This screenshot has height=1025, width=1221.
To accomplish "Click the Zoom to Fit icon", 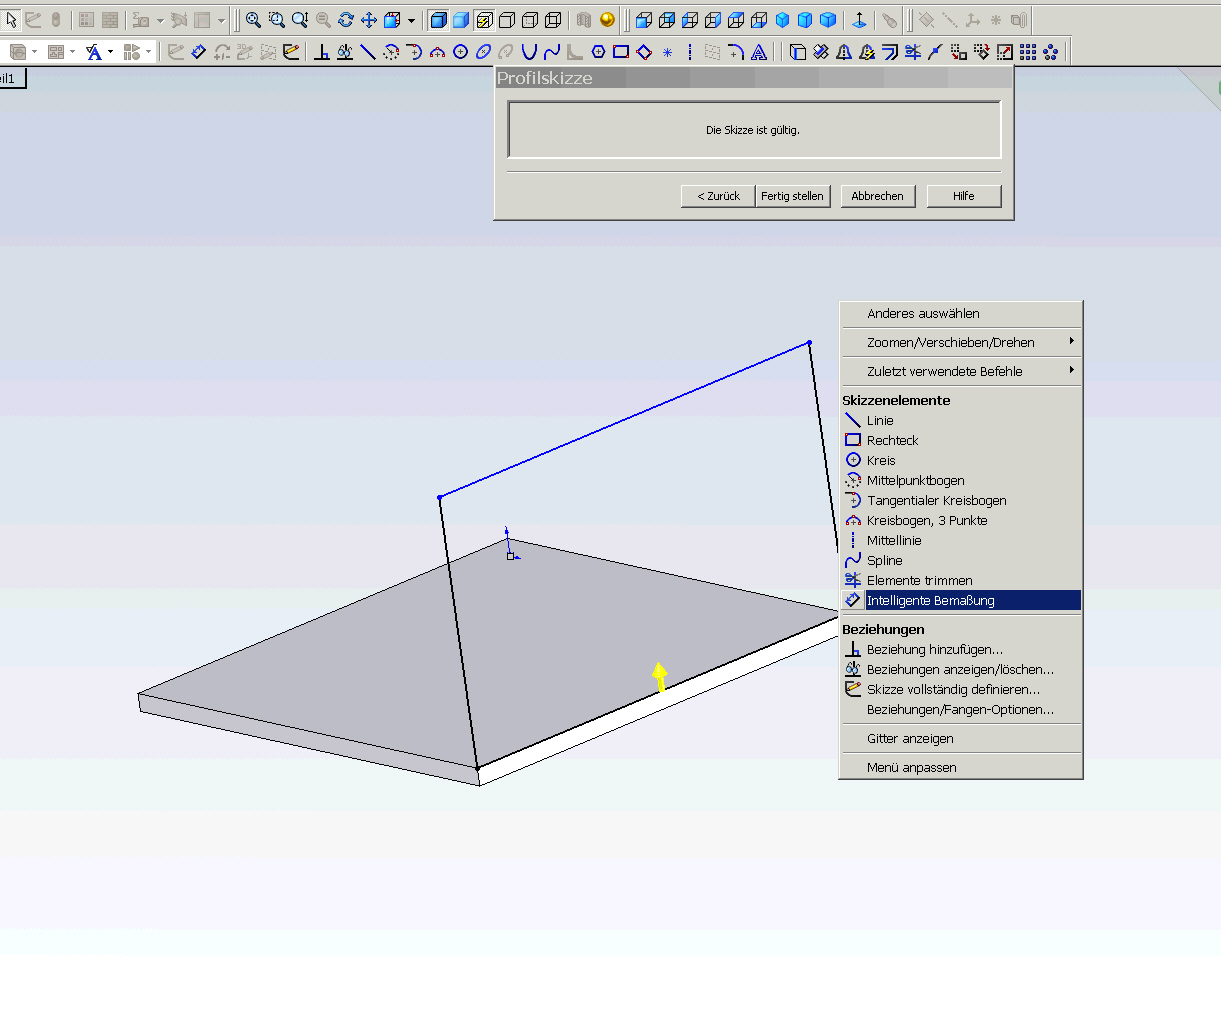I will (x=253, y=20).
